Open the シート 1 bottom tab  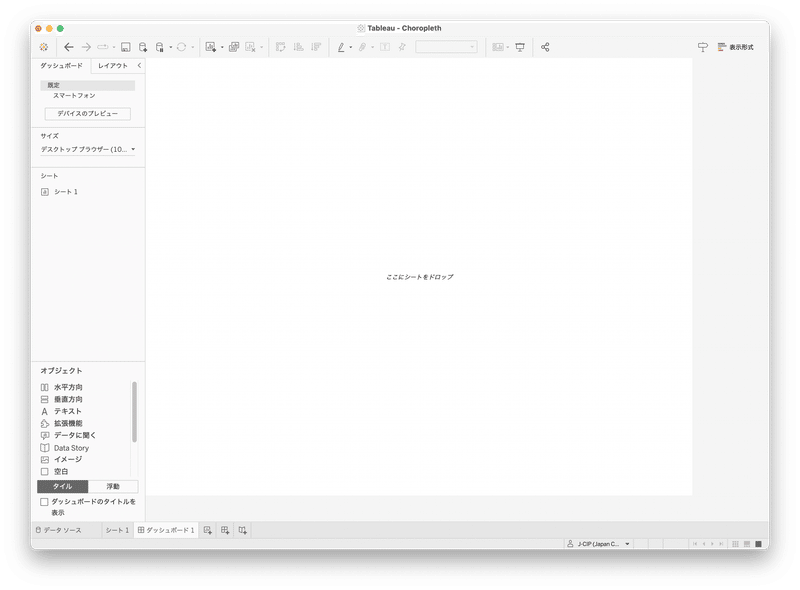coord(117,530)
